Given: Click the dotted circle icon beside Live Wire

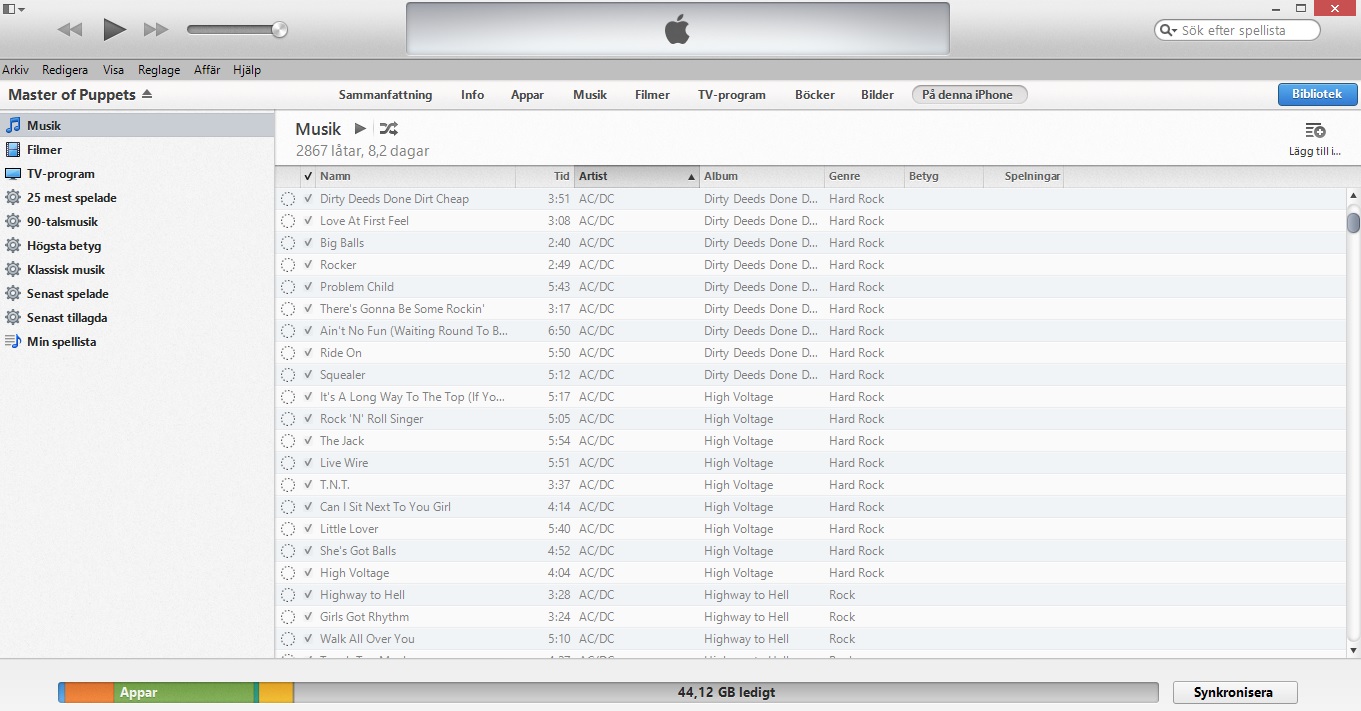Looking at the screenshot, I should 288,463.
